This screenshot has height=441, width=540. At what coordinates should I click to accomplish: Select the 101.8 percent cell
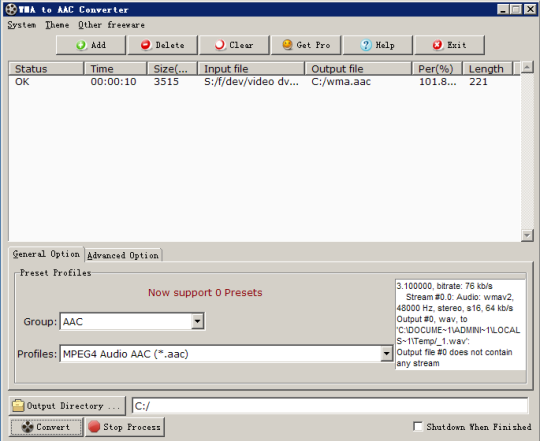pos(437,82)
